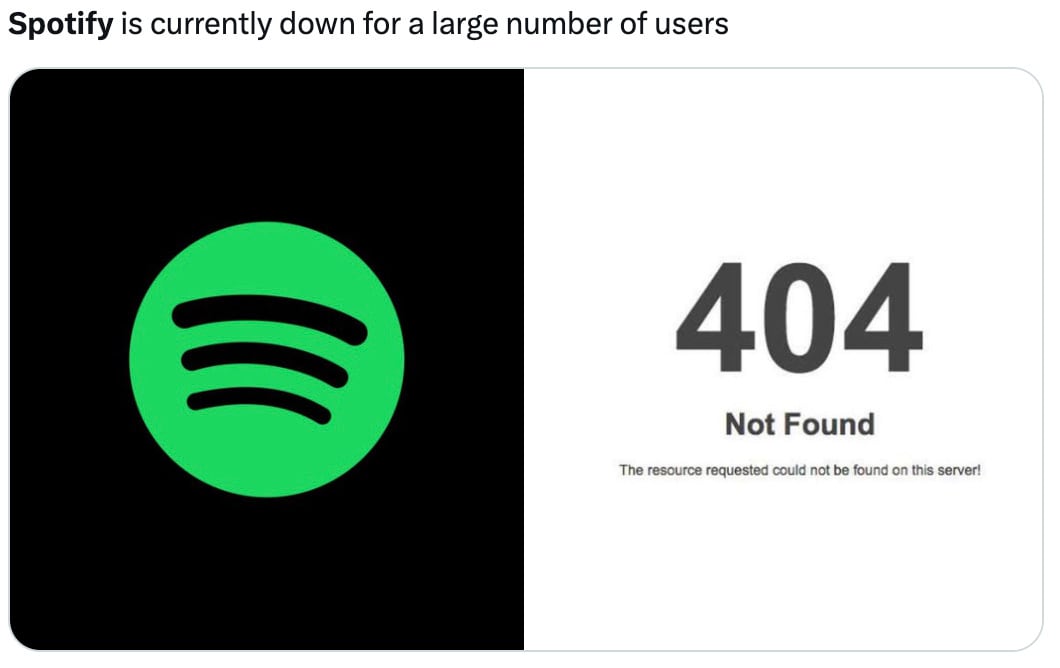Click the blank white area below the error message
This screenshot has height=668, width=1060.
(790, 570)
